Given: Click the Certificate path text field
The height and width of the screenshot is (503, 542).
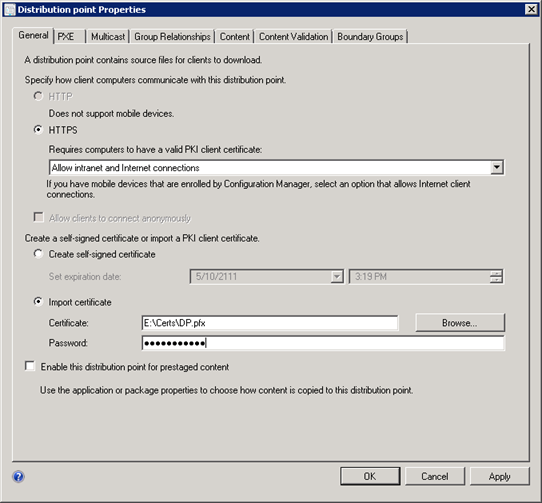Looking at the screenshot, I should click(x=270, y=323).
